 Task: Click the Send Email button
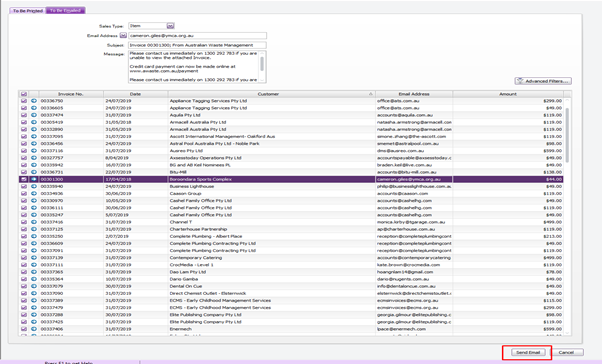pos(528,352)
